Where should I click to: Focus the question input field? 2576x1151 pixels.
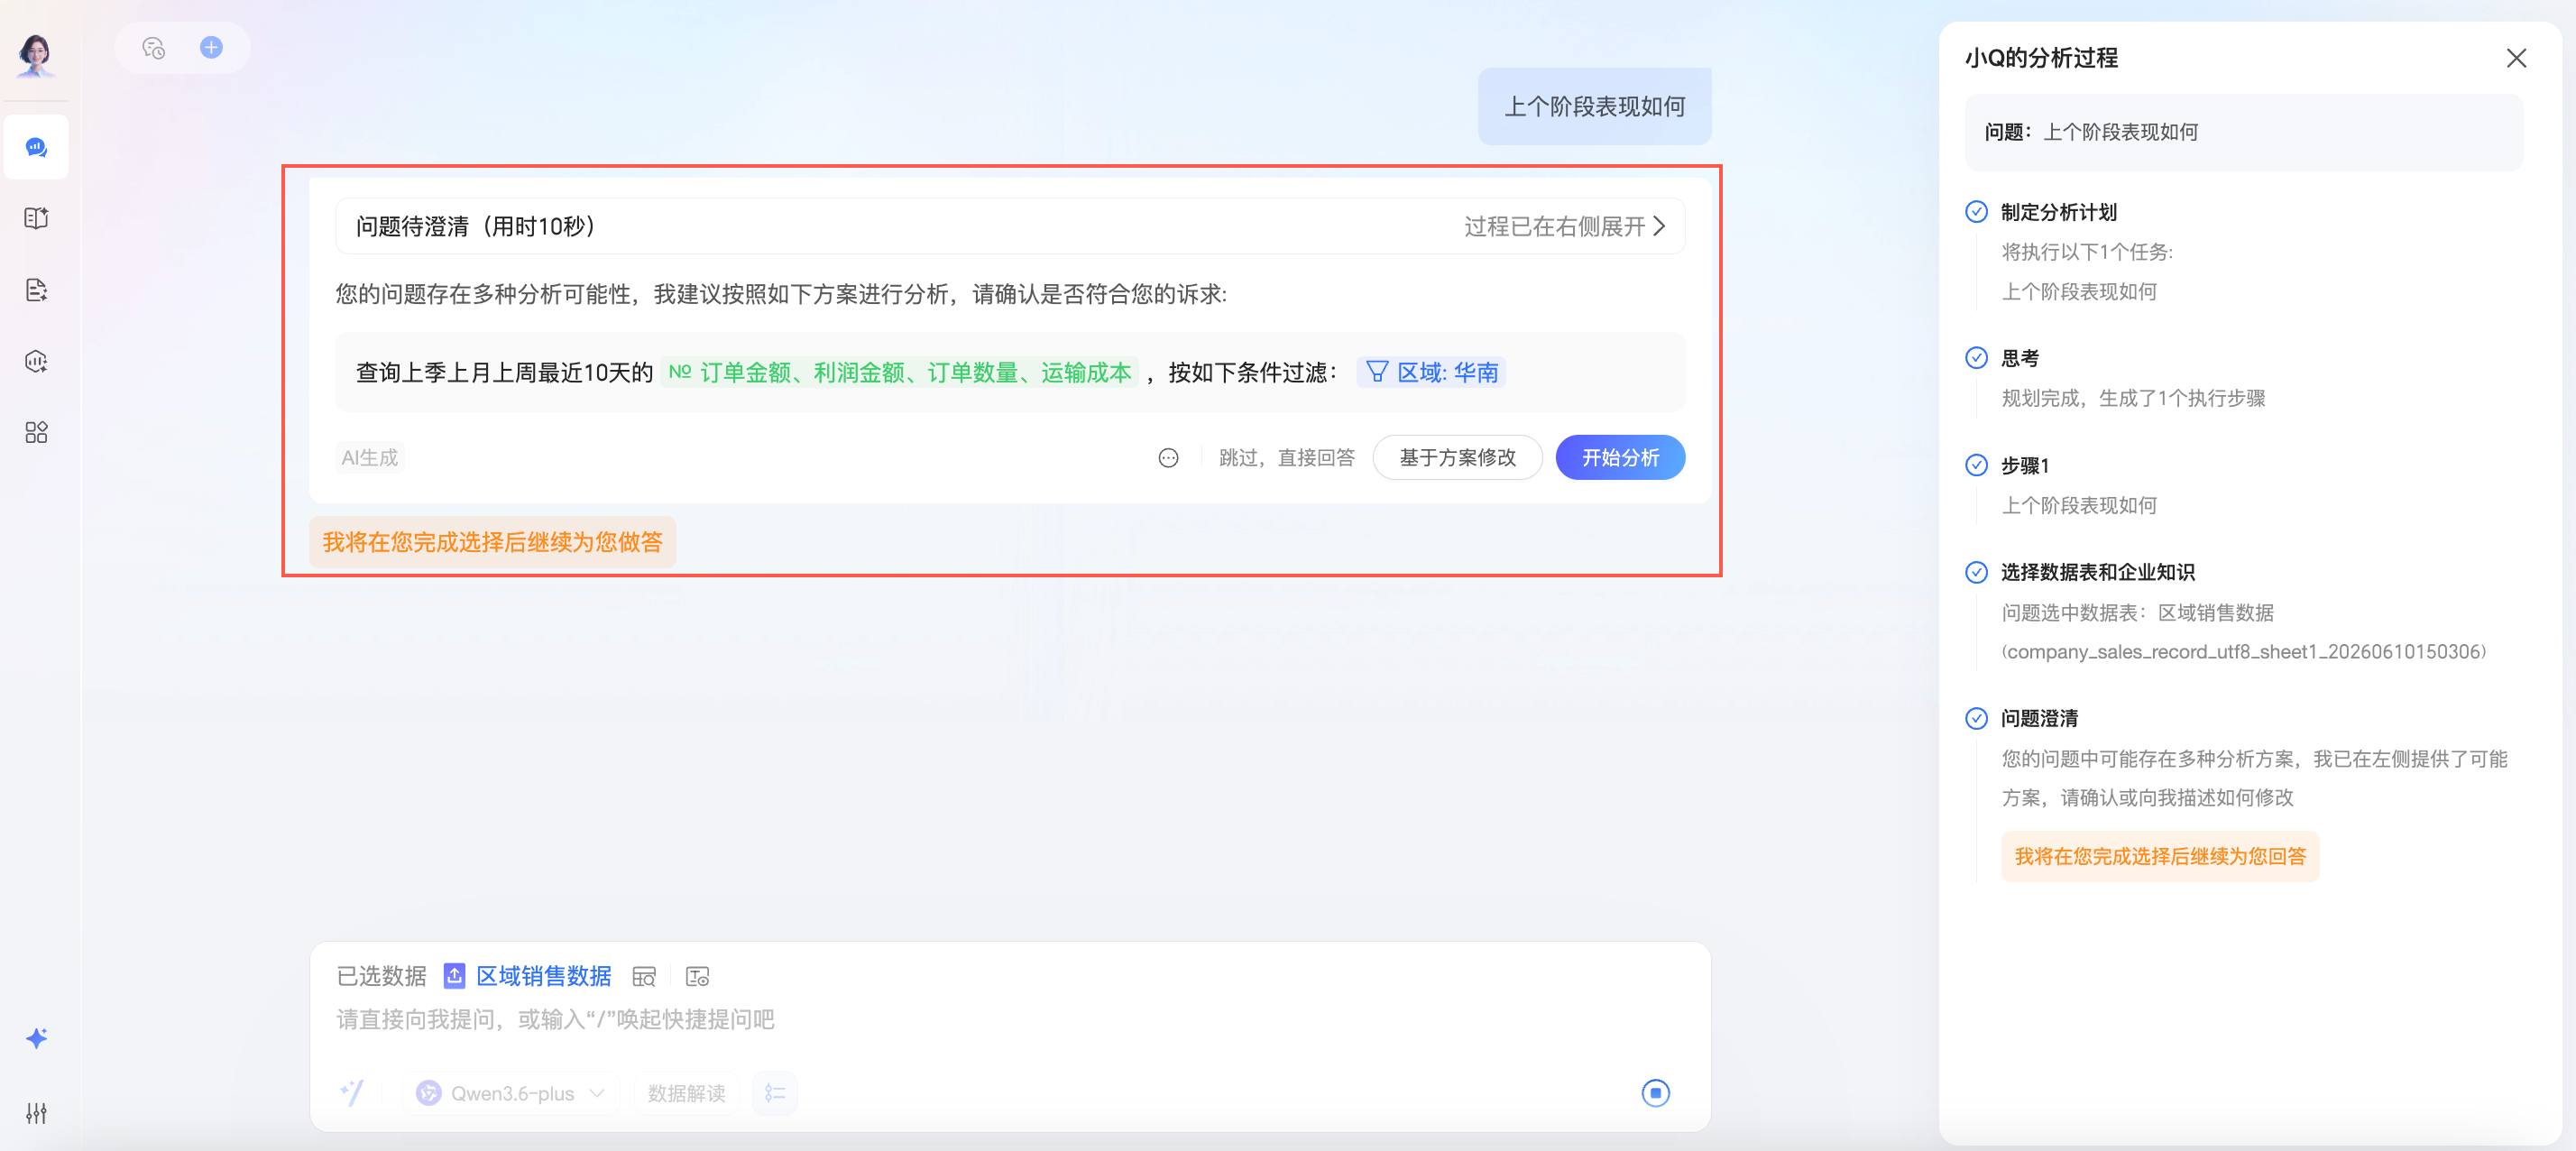pyautogui.click(x=1010, y=1020)
